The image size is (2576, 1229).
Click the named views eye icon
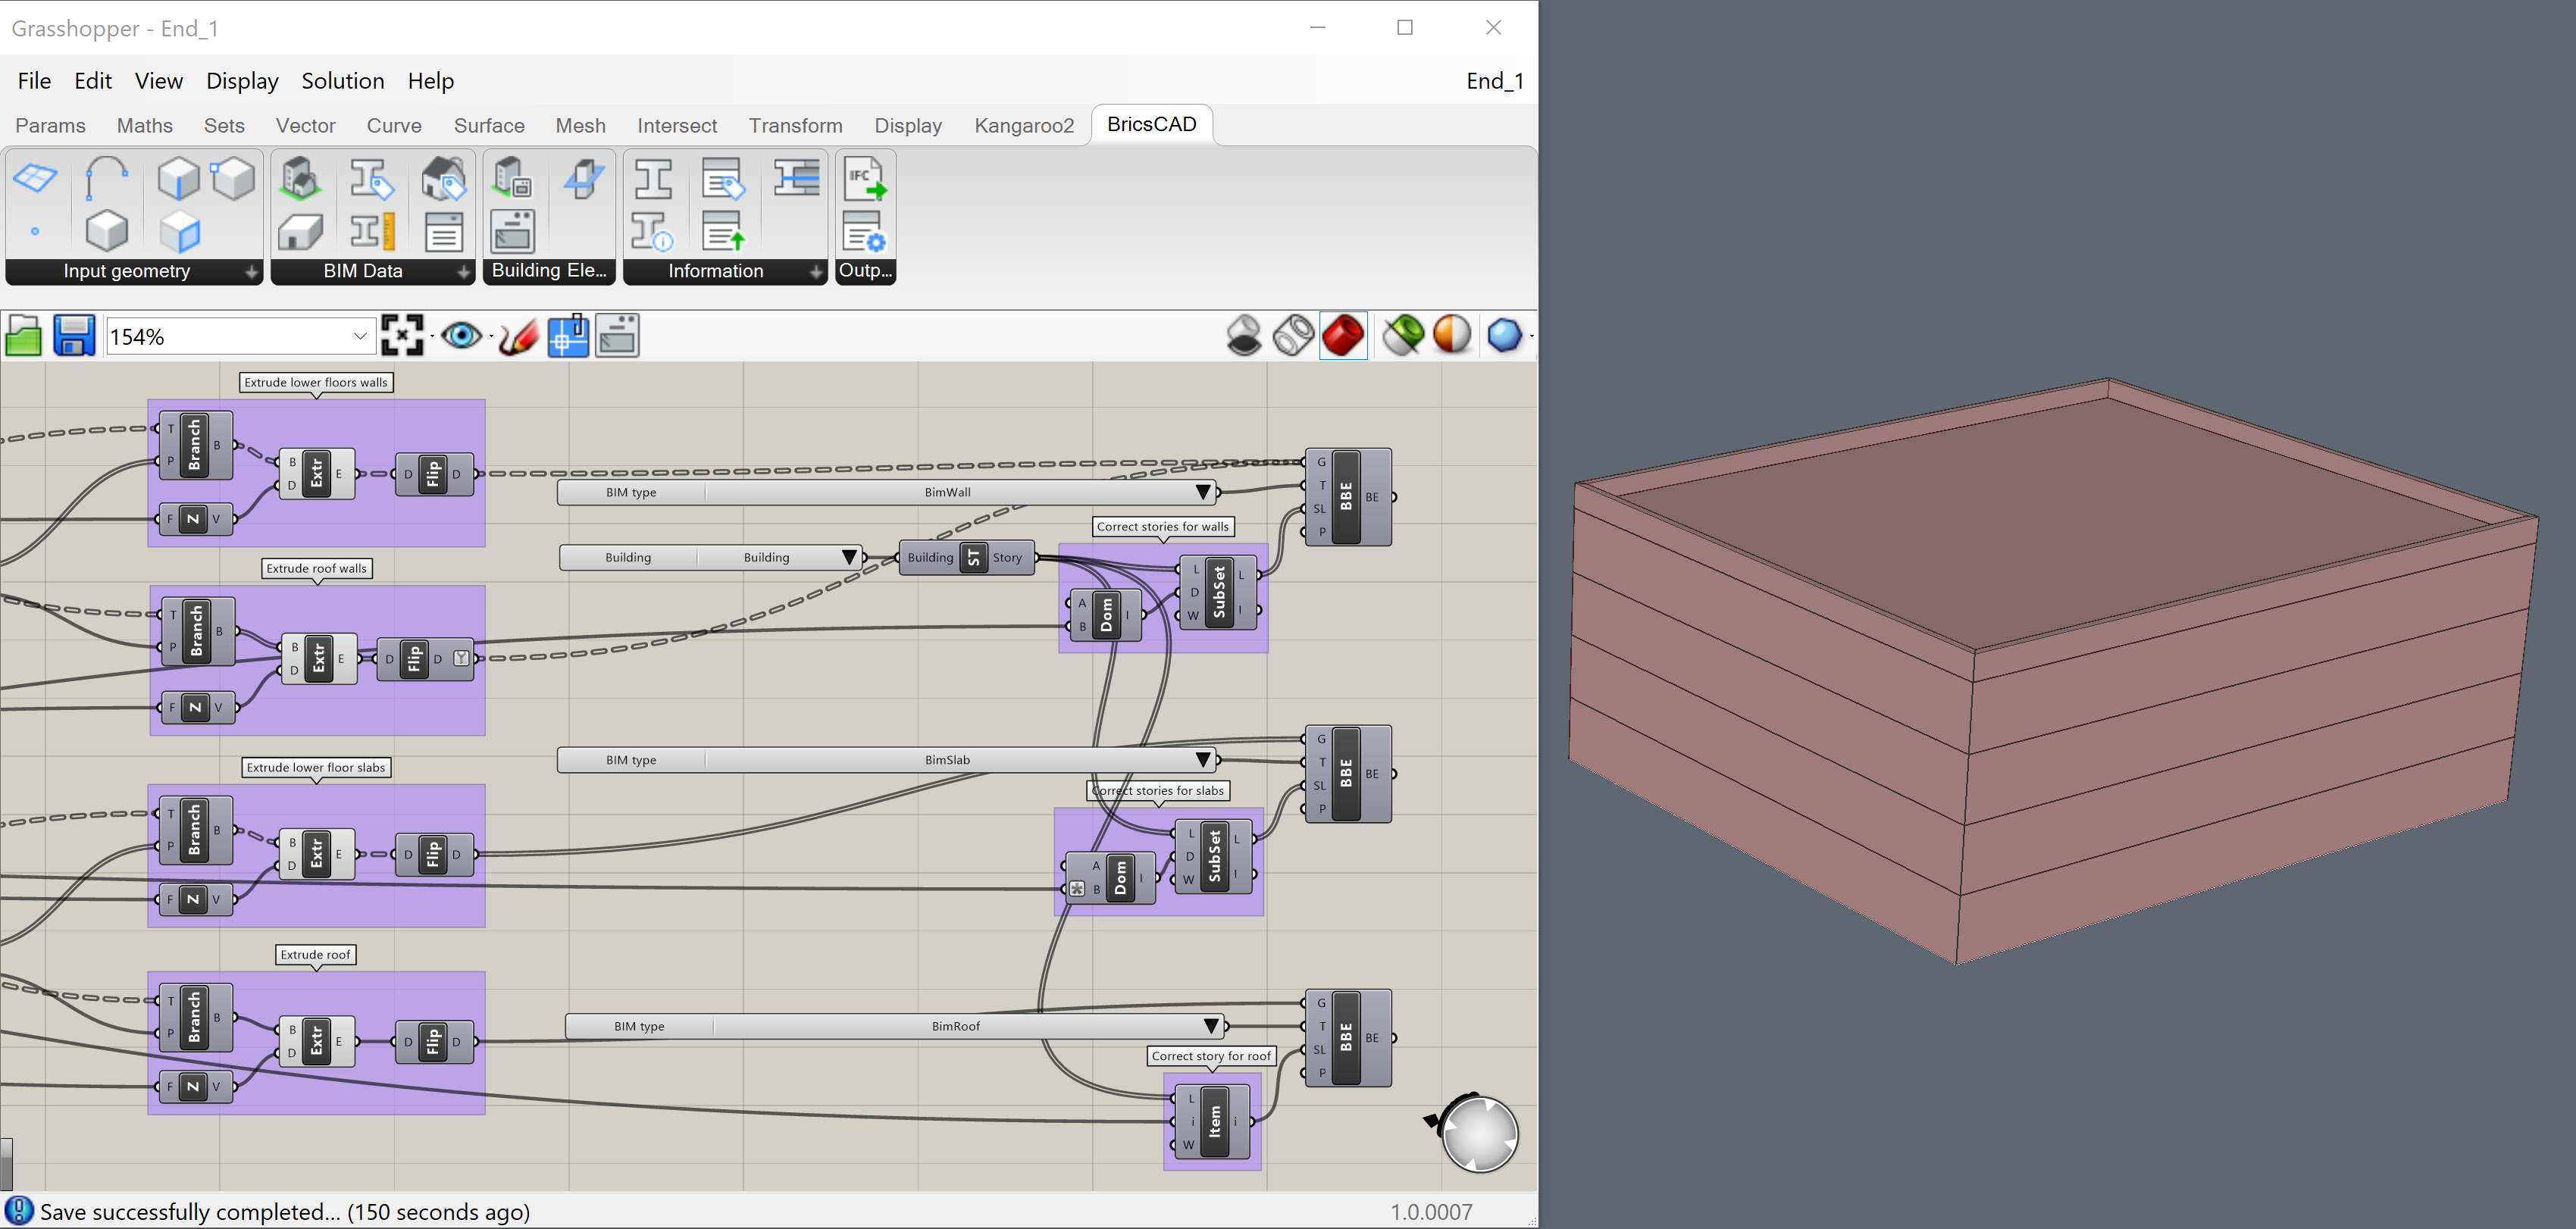pos(461,336)
